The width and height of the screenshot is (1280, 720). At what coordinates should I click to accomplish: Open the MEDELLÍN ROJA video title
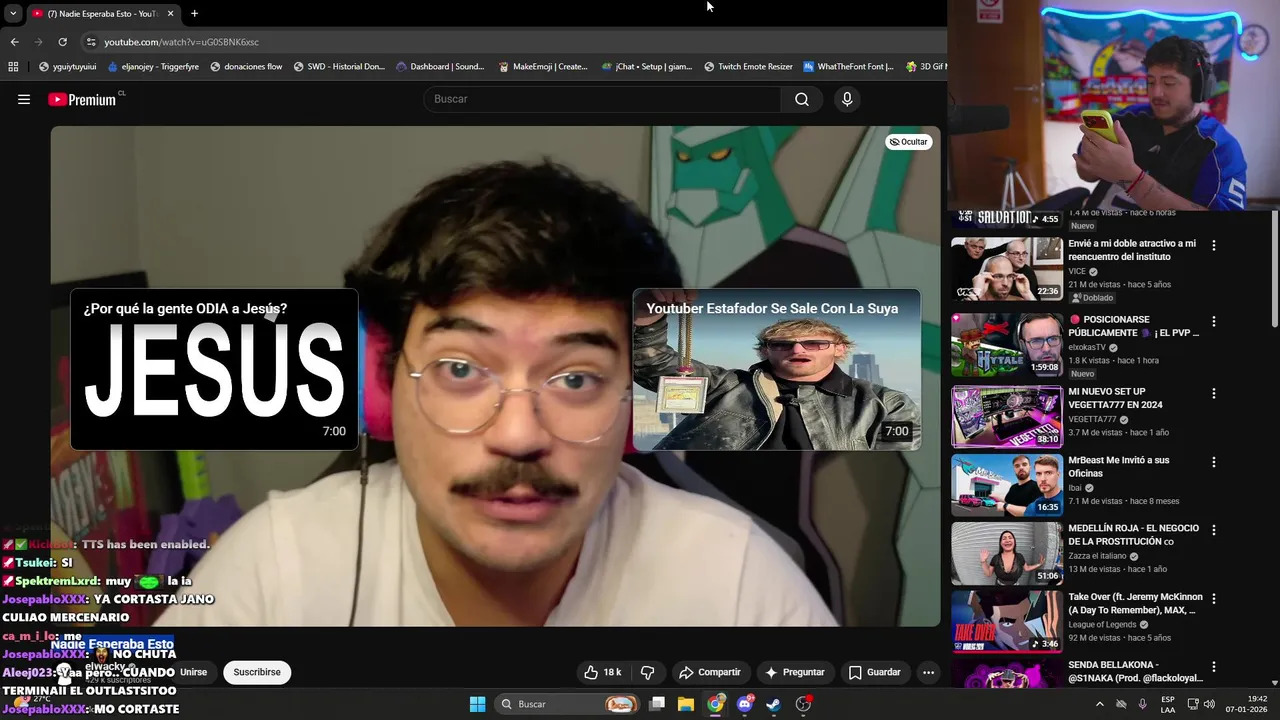point(1133,535)
